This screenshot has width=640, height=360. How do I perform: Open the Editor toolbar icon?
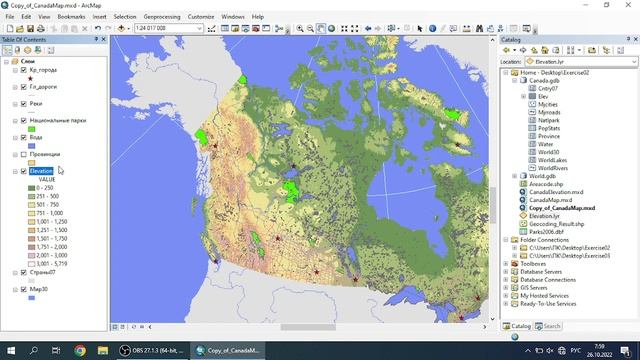[211, 29]
